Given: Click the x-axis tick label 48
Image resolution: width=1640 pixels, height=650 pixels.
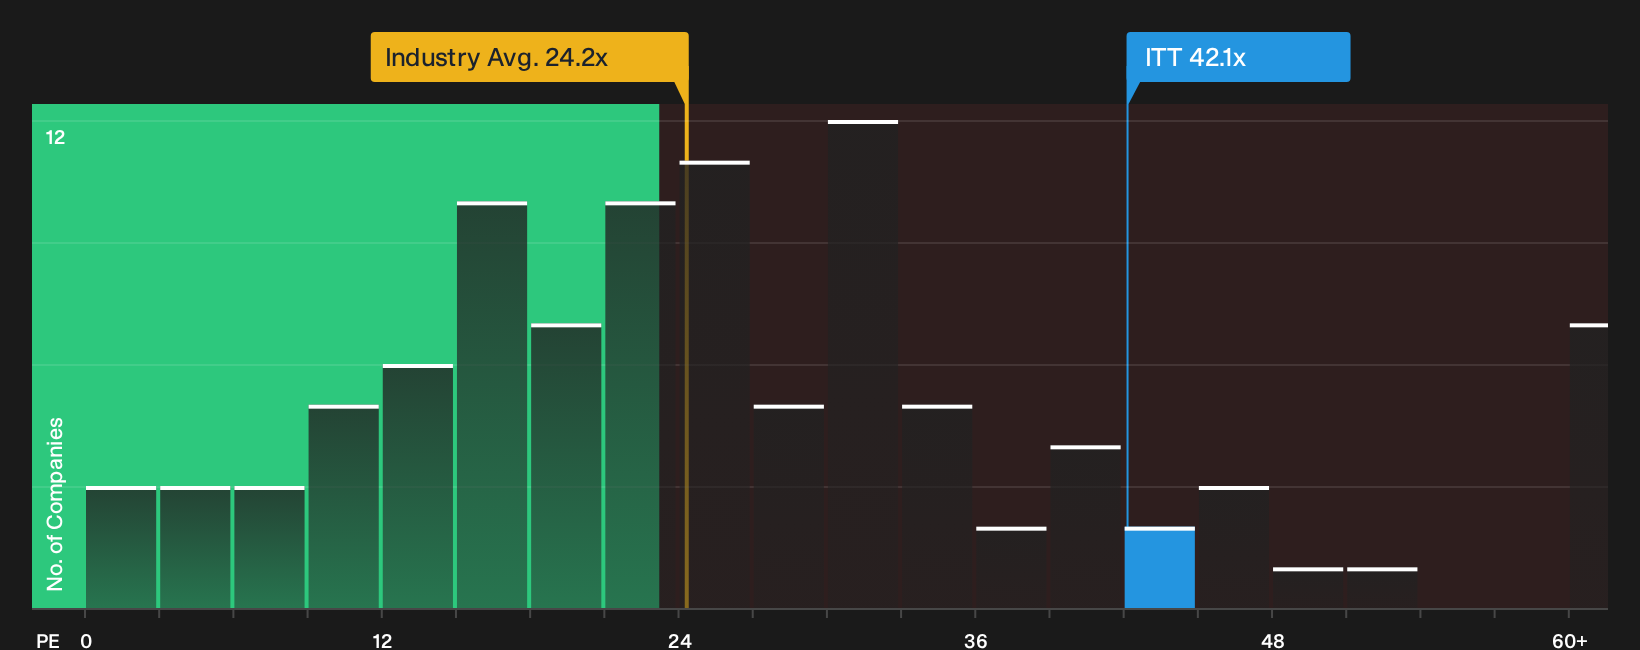Looking at the screenshot, I should pos(1273,641).
